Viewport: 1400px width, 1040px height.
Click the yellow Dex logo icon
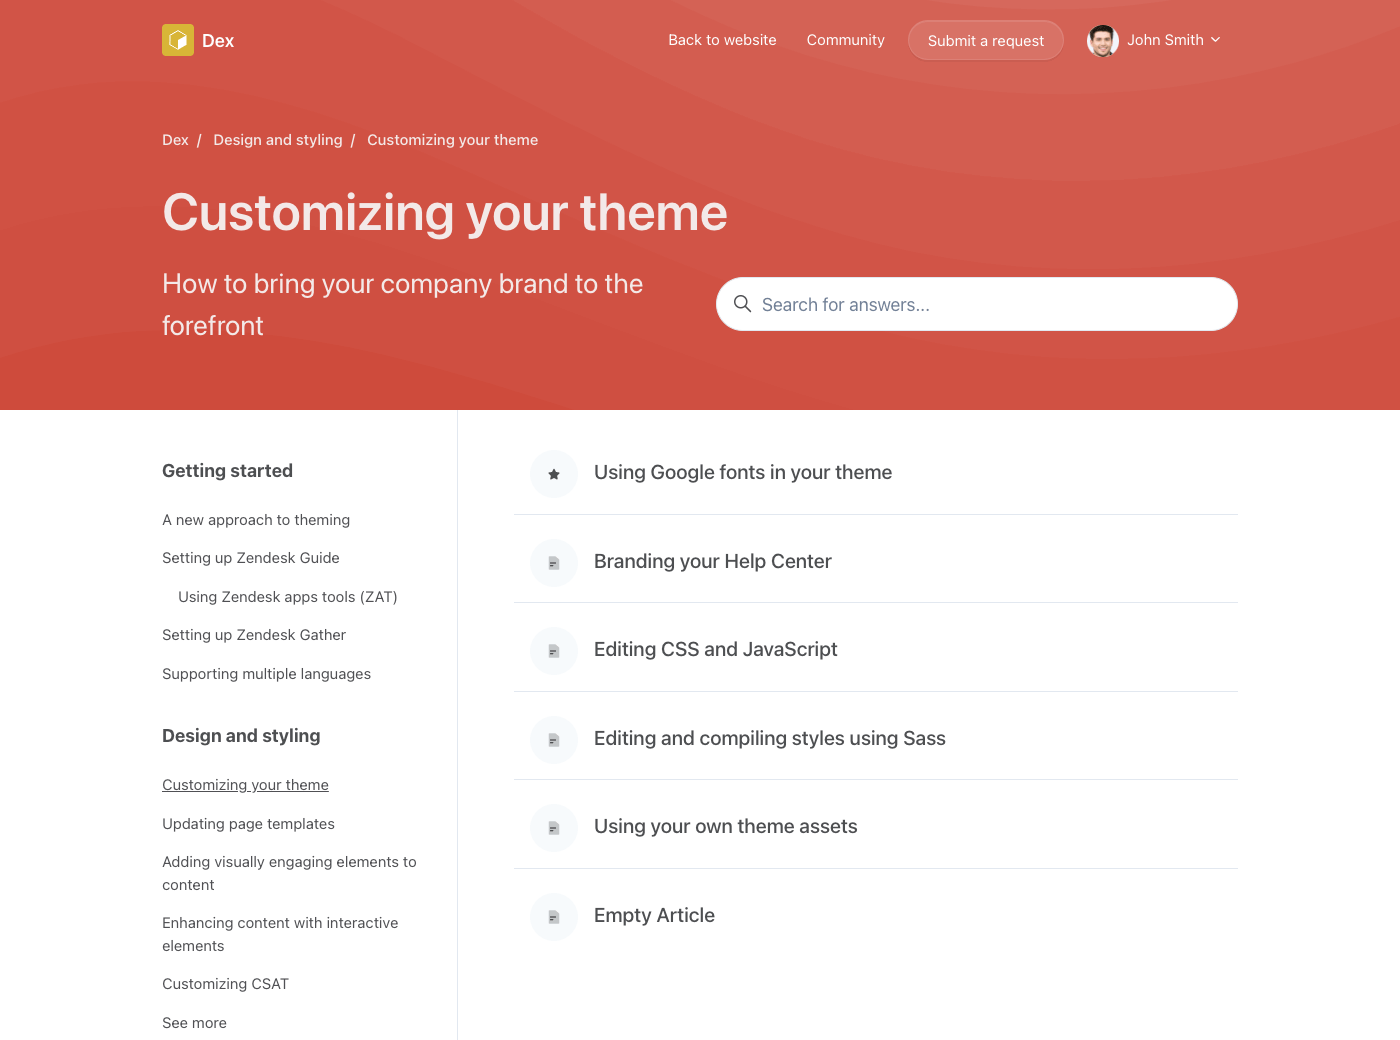pyautogui.click(x=178, y=40)
